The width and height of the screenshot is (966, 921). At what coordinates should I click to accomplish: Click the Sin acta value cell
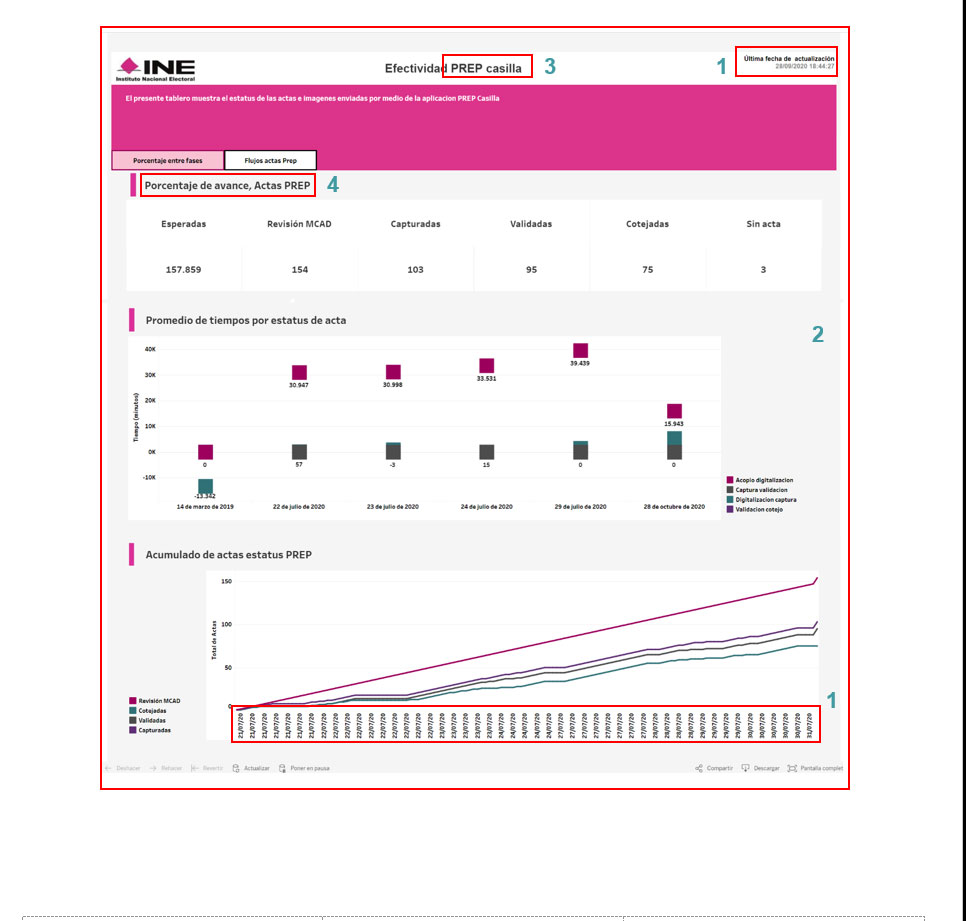[x=763, y=270]
